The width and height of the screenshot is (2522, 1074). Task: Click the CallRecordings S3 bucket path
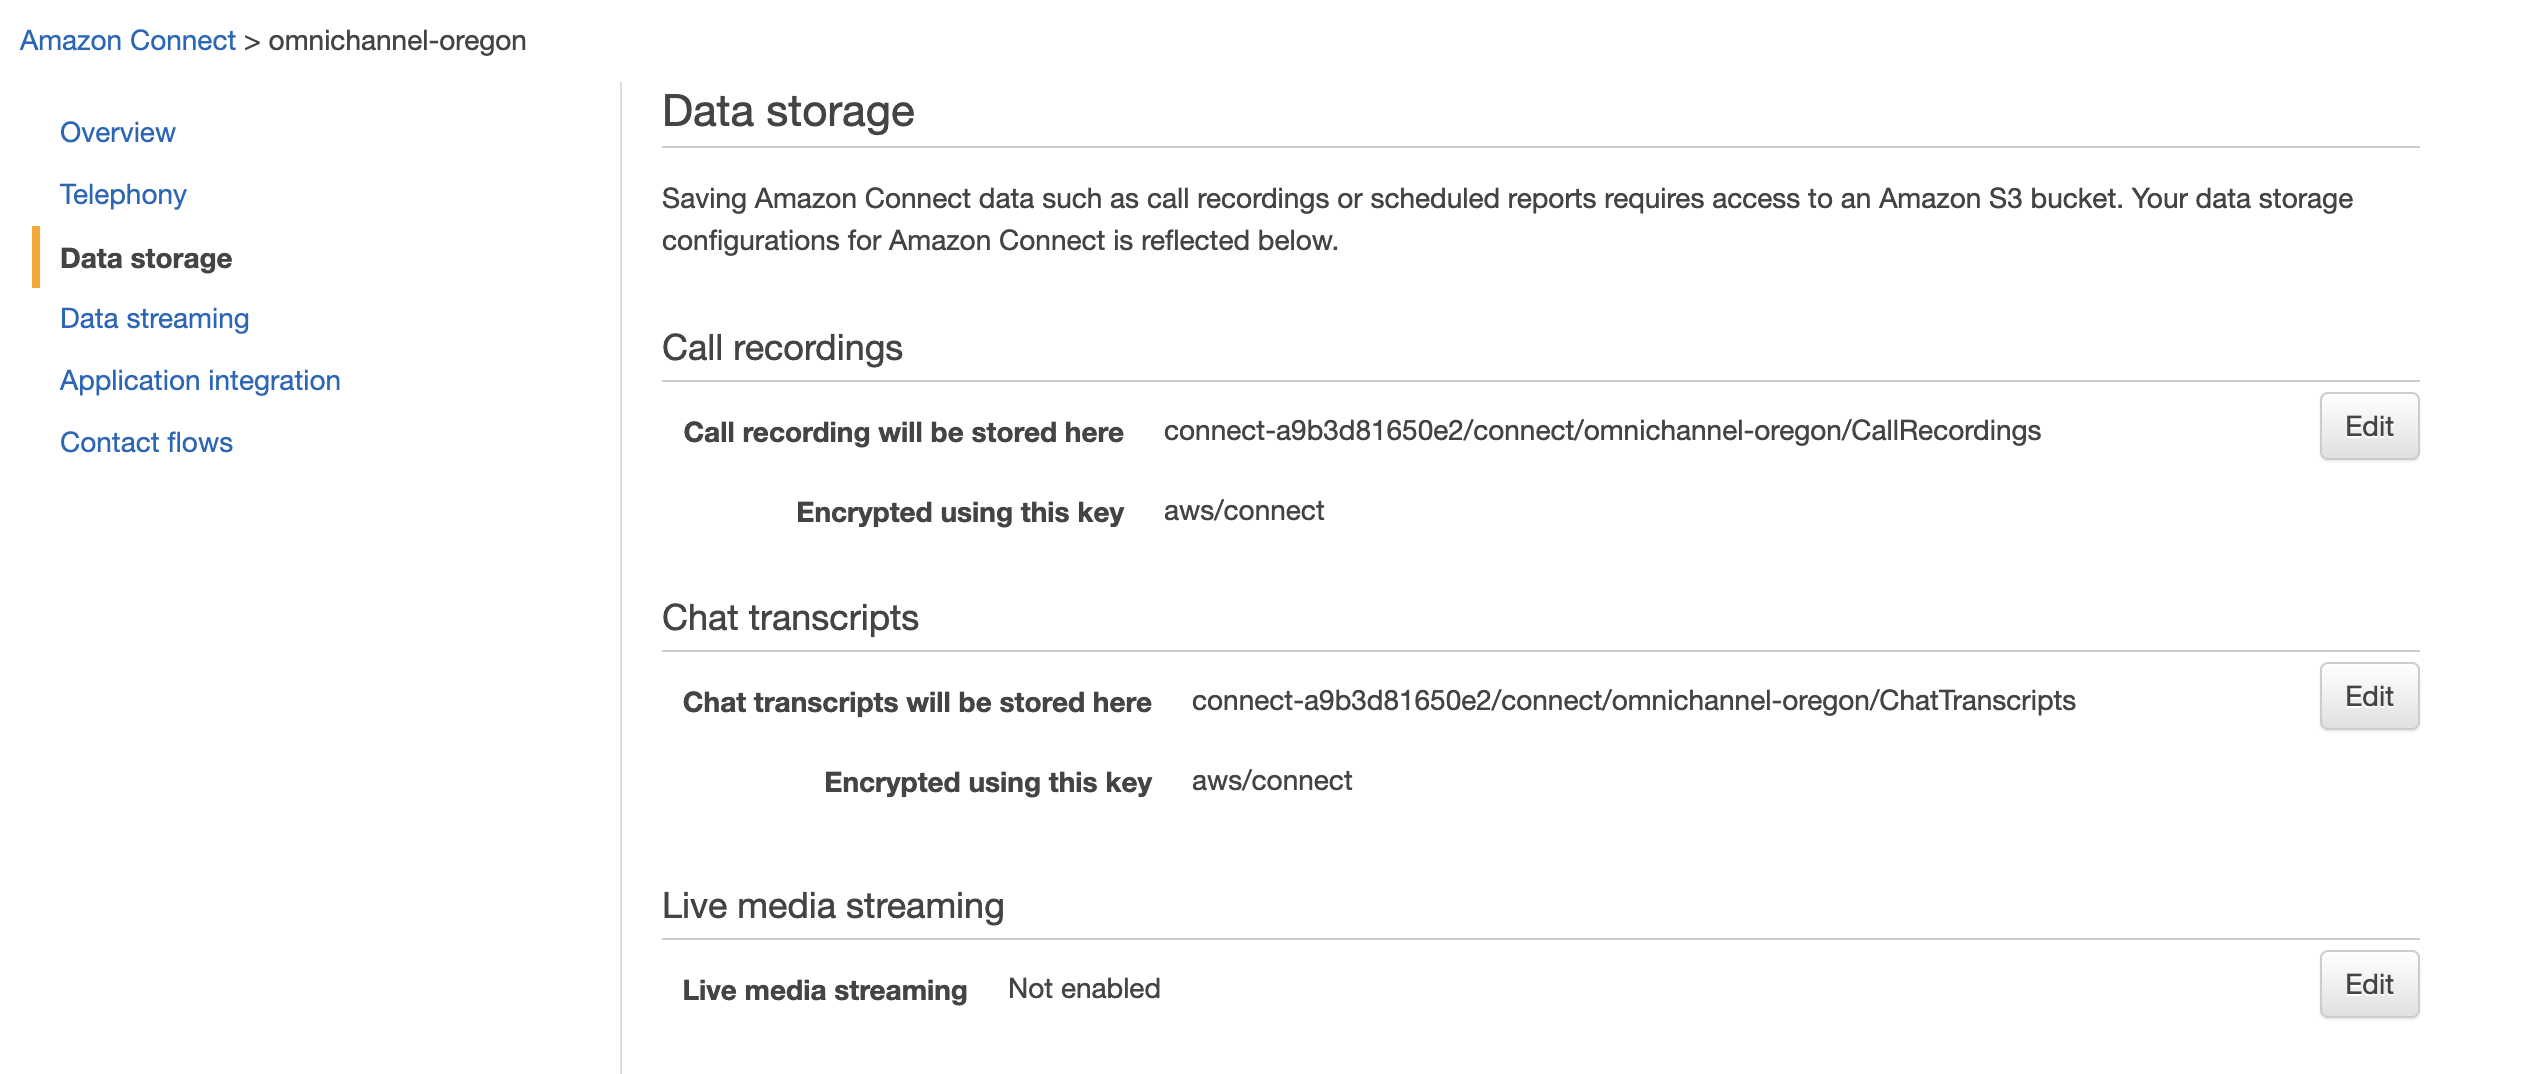(x=1602, y=431)
